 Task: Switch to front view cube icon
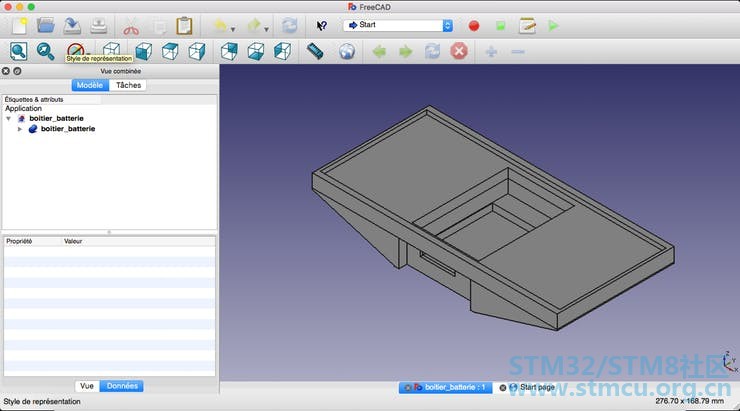[143, 51]
